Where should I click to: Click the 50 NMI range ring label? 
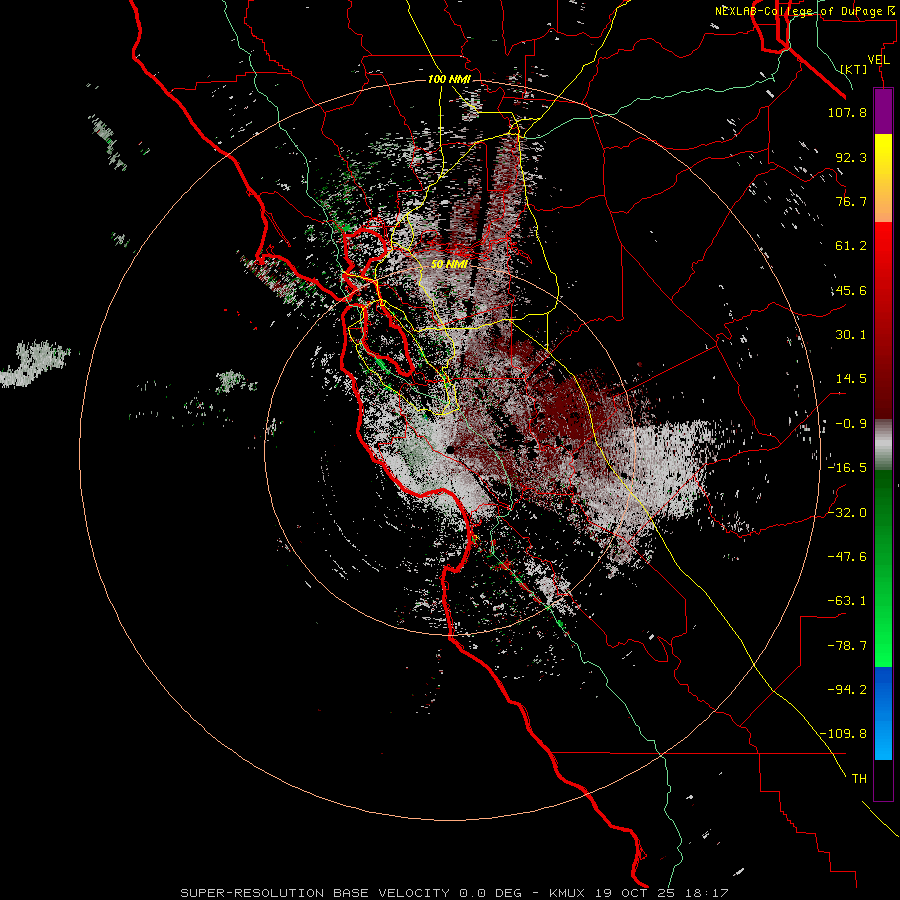(449, 264)
